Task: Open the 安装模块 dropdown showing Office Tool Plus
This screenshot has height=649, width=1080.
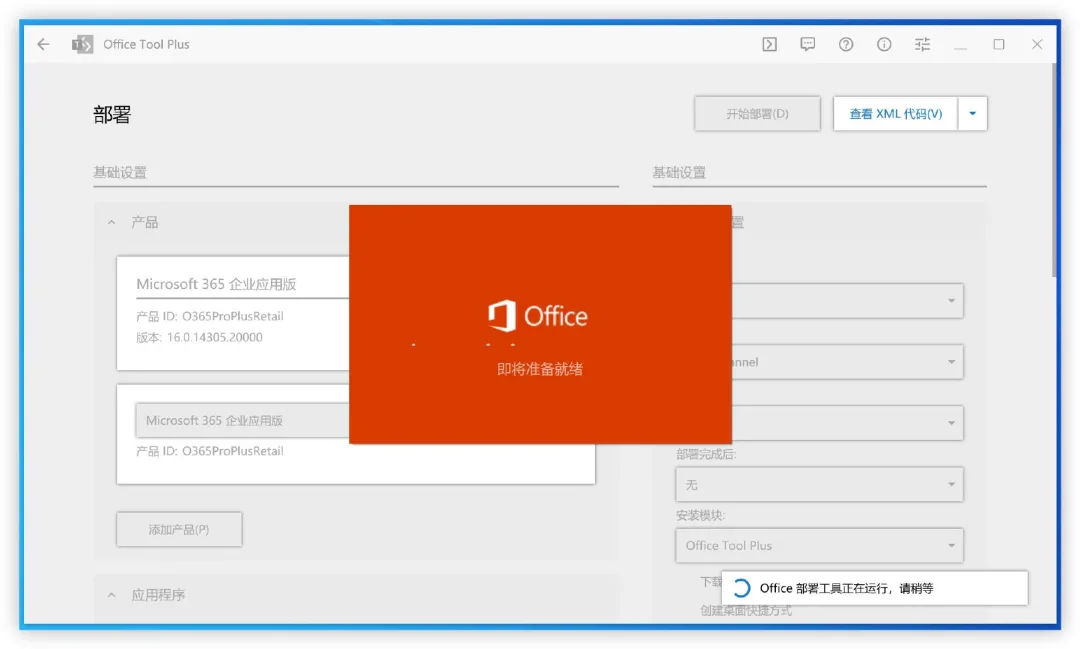Action: 819,545
